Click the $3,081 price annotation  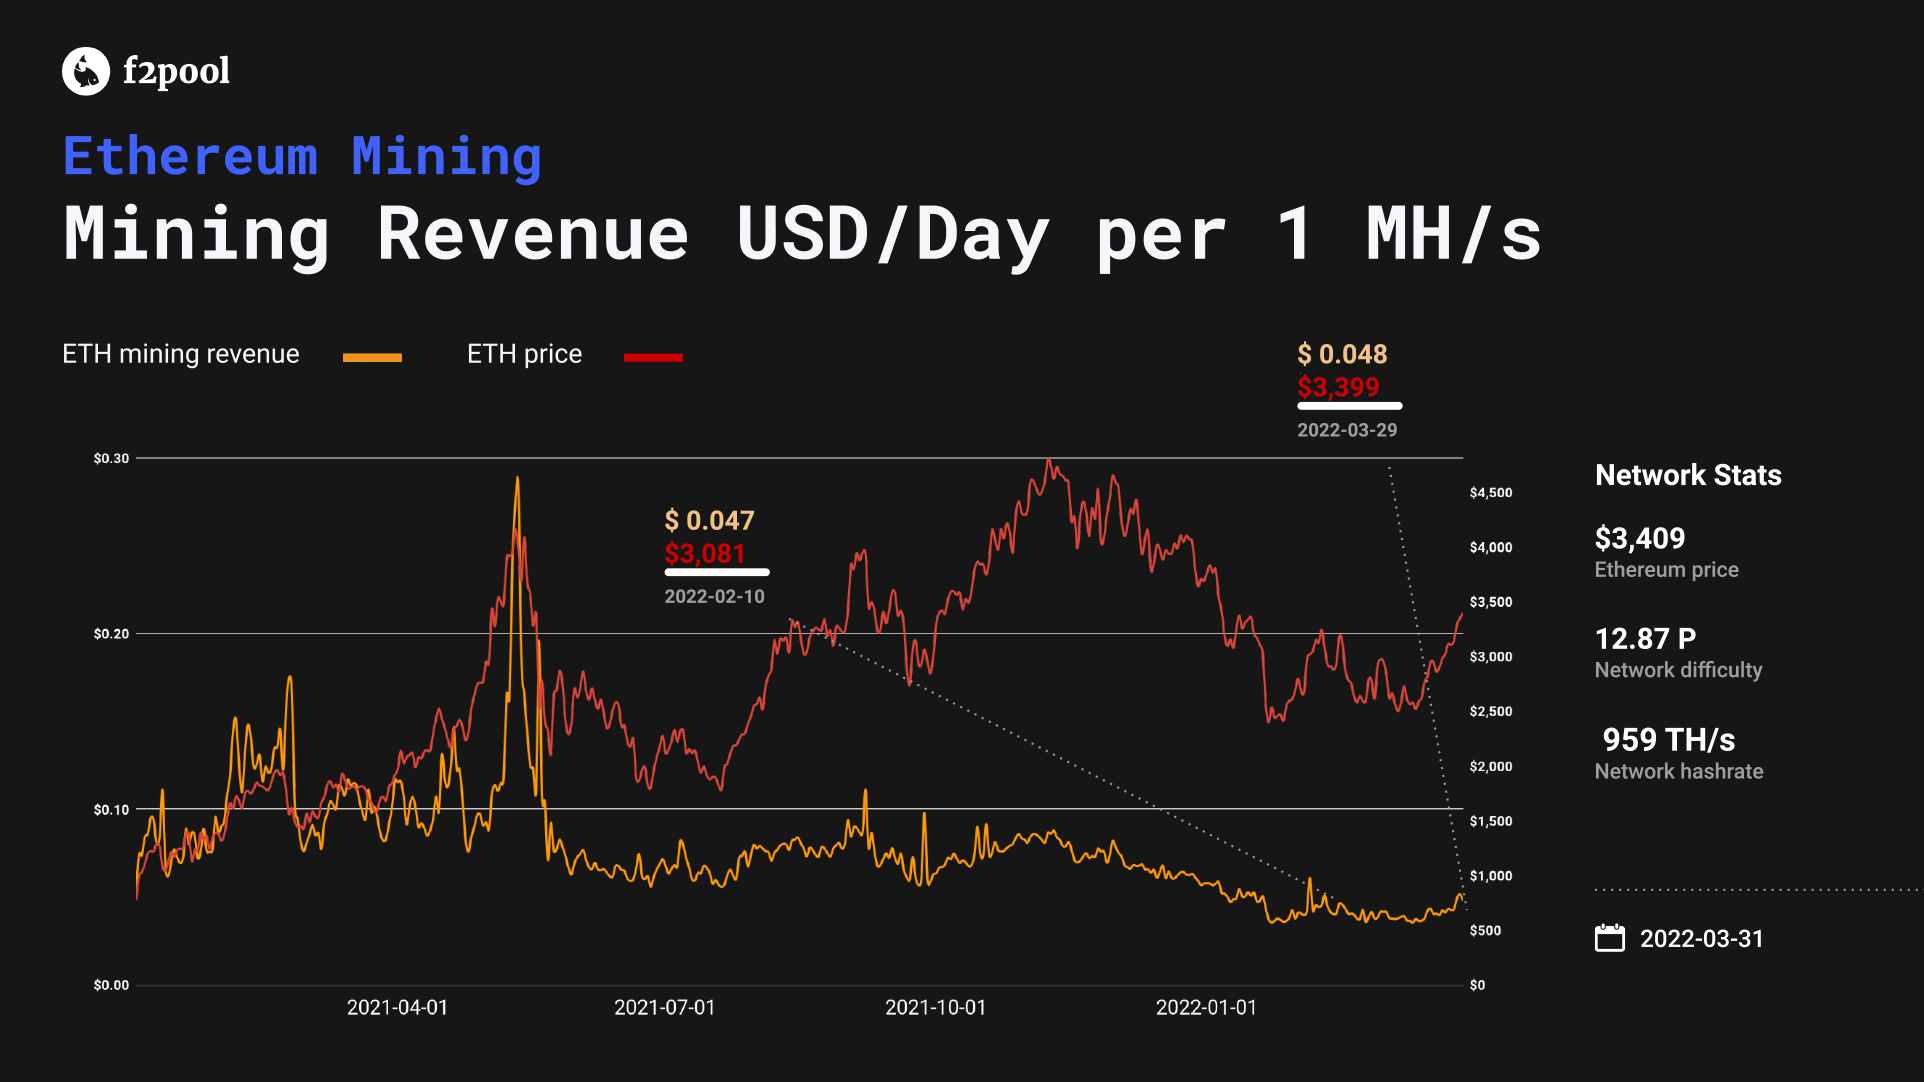click(705, 553)
